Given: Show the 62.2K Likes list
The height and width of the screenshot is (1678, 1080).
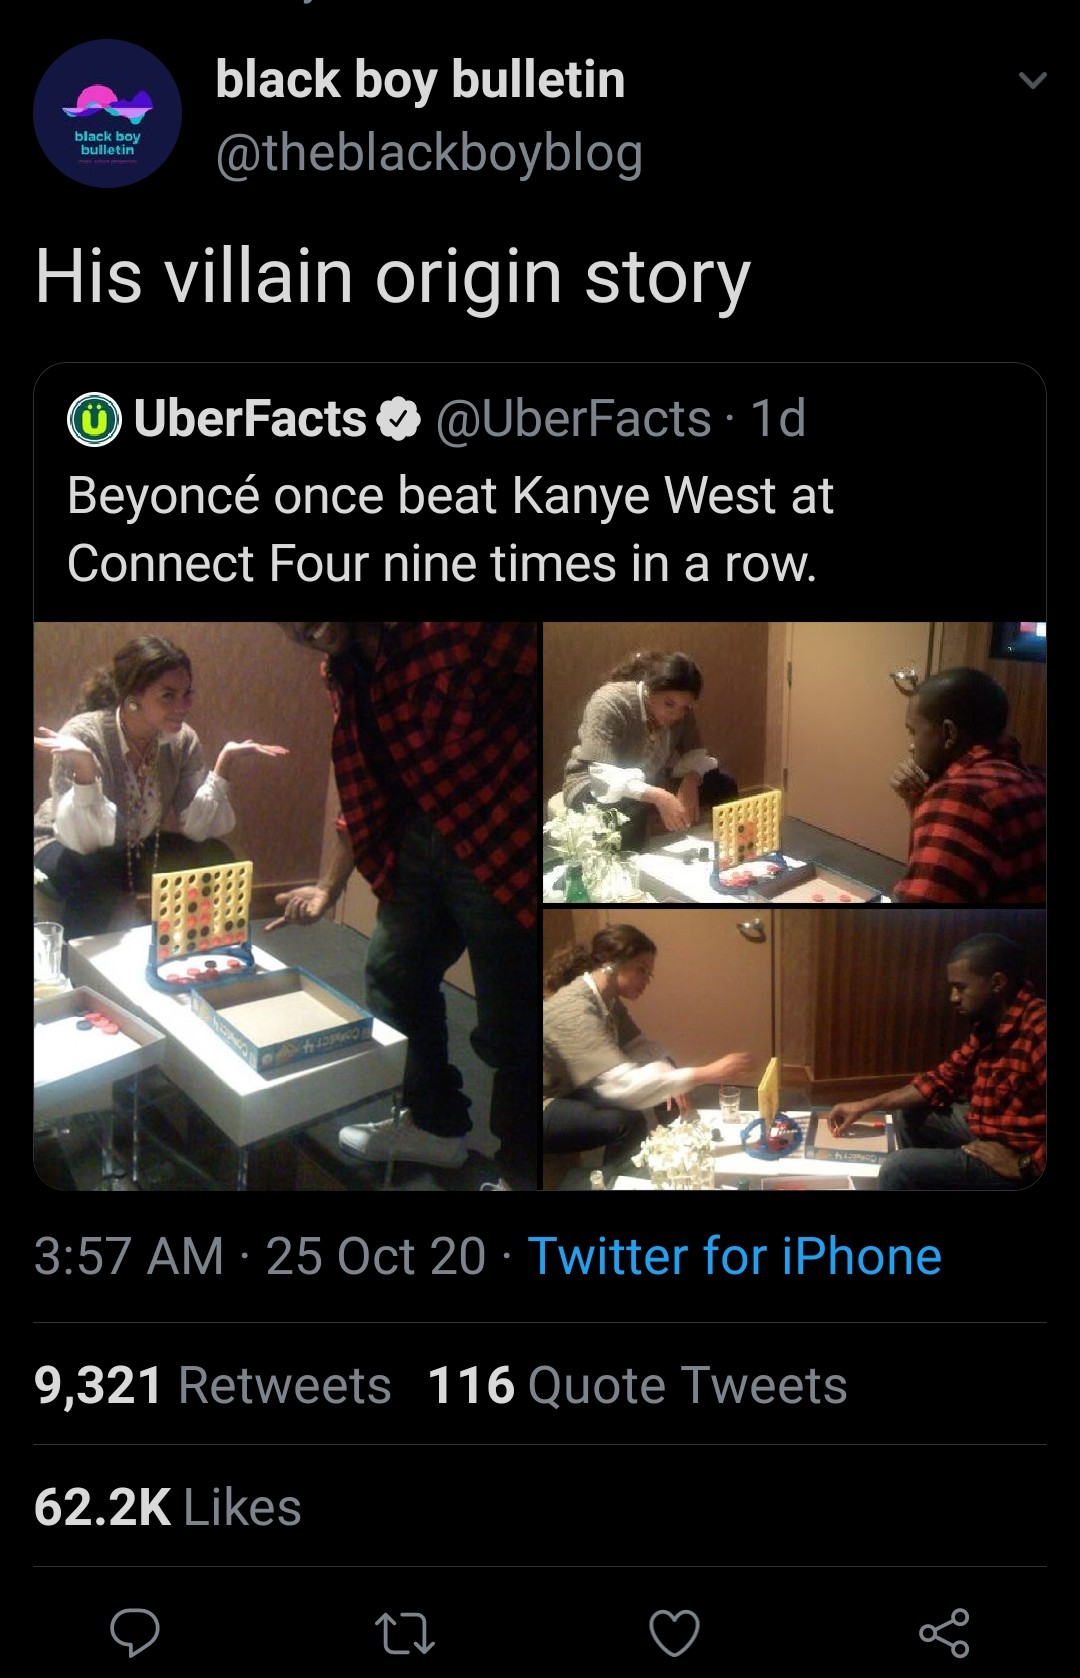Looking at the screenshot, I should [167, 1507].
